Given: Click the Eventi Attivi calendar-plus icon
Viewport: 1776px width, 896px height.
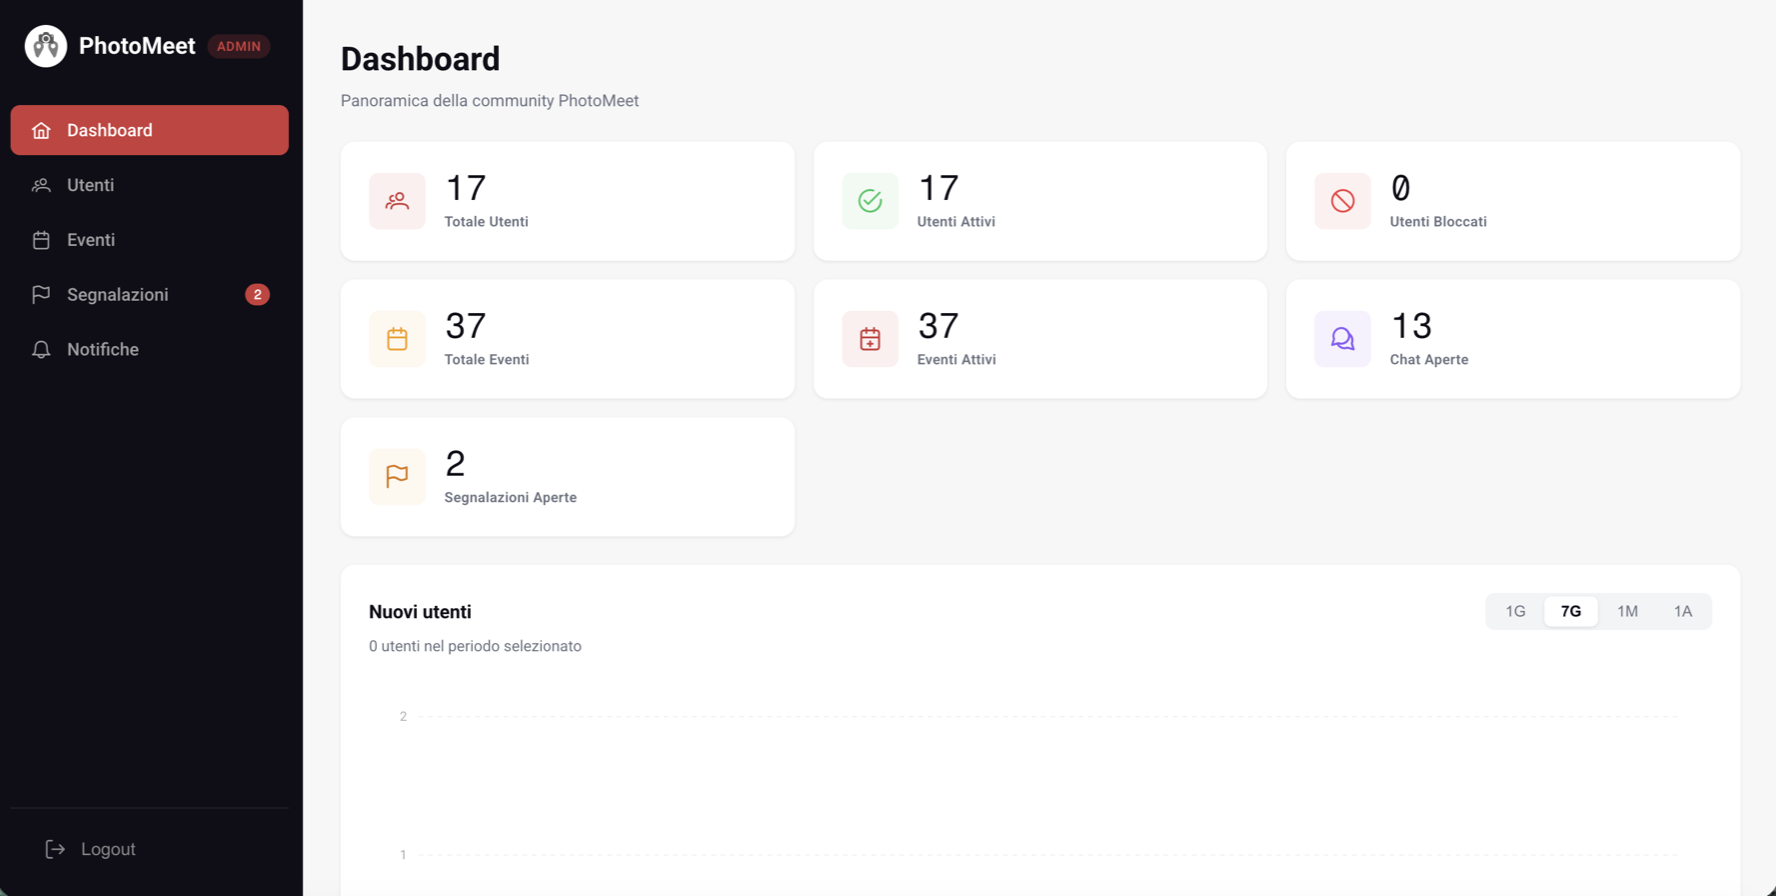Looking at the screenshot, I should (870, 339).
